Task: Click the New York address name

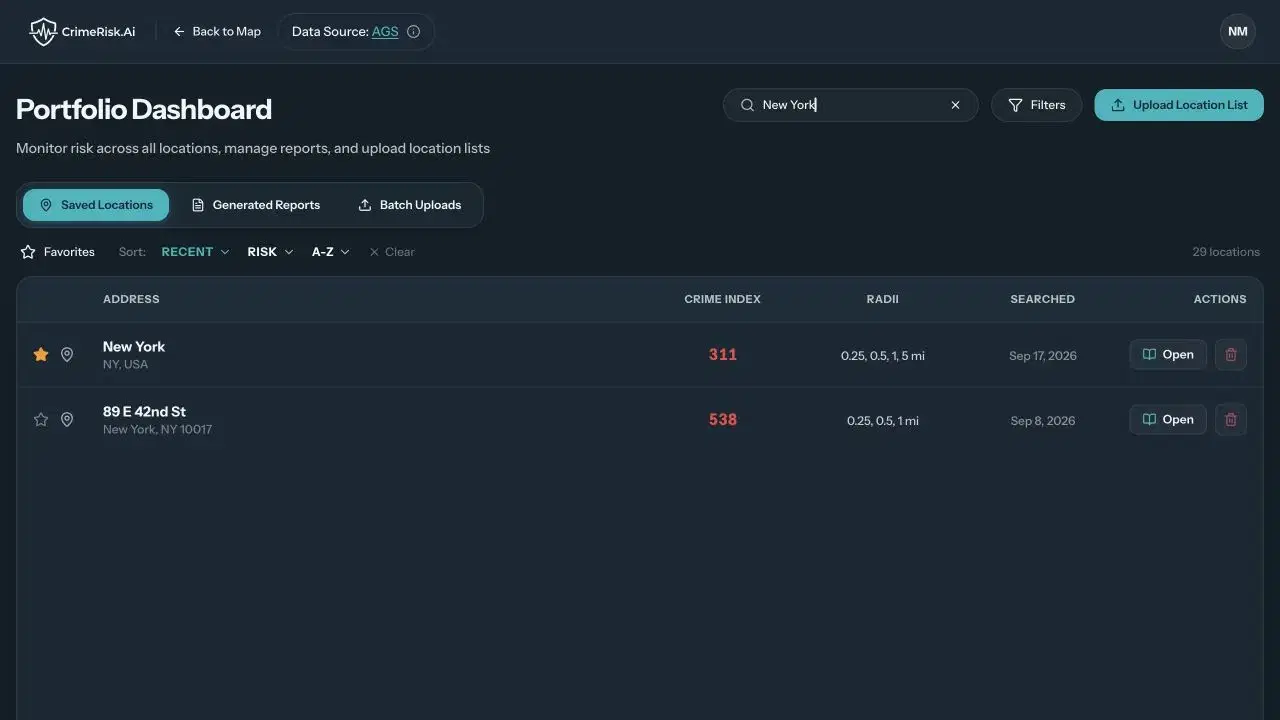Action: tap(134, 347)
